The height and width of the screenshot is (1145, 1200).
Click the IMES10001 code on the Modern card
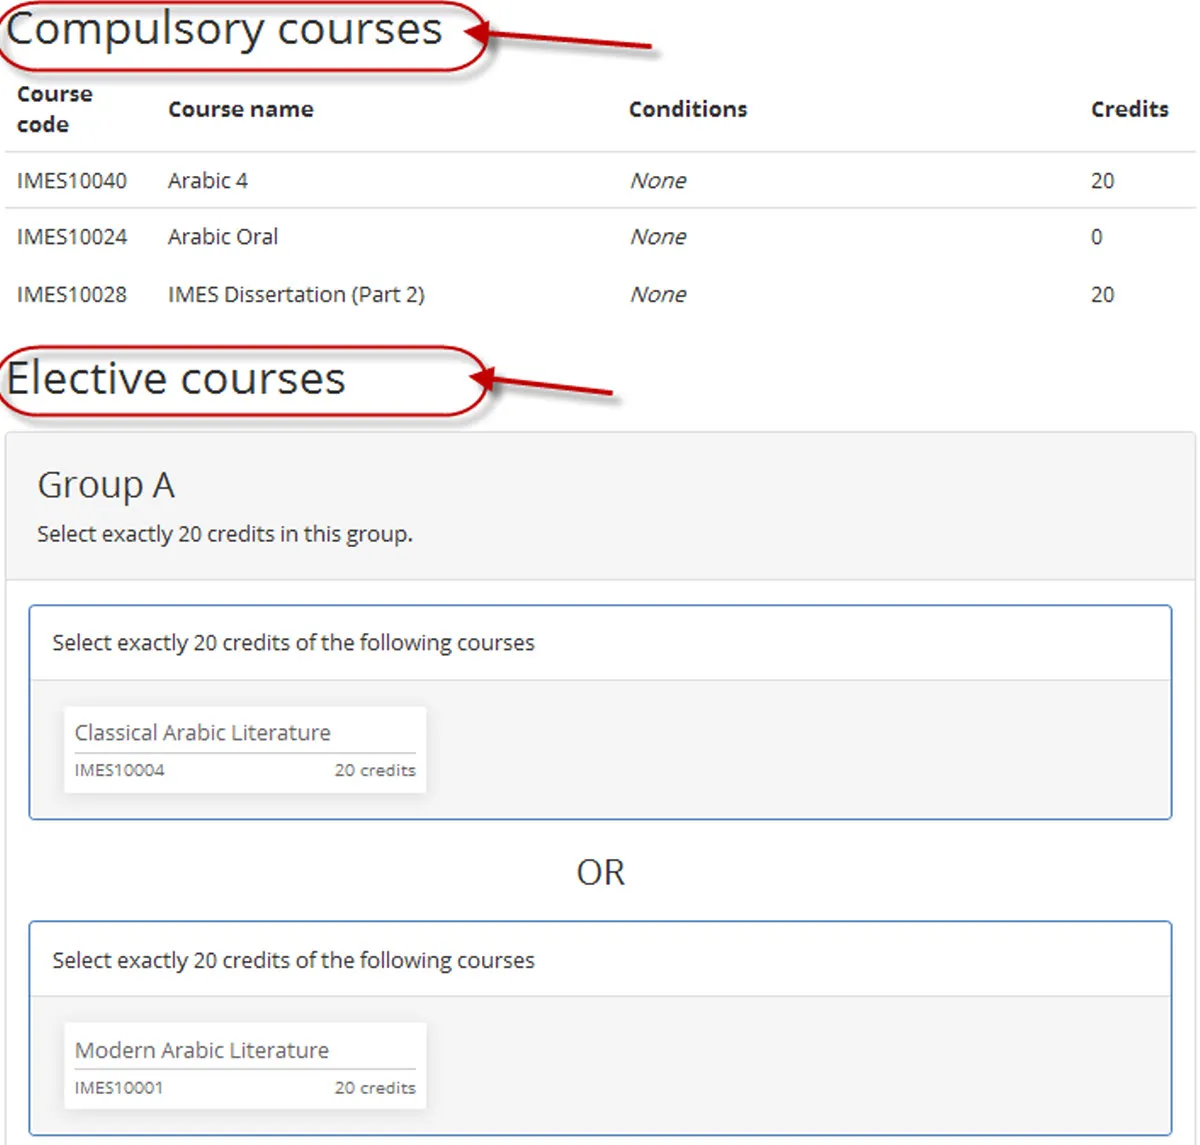point(118,1088)
